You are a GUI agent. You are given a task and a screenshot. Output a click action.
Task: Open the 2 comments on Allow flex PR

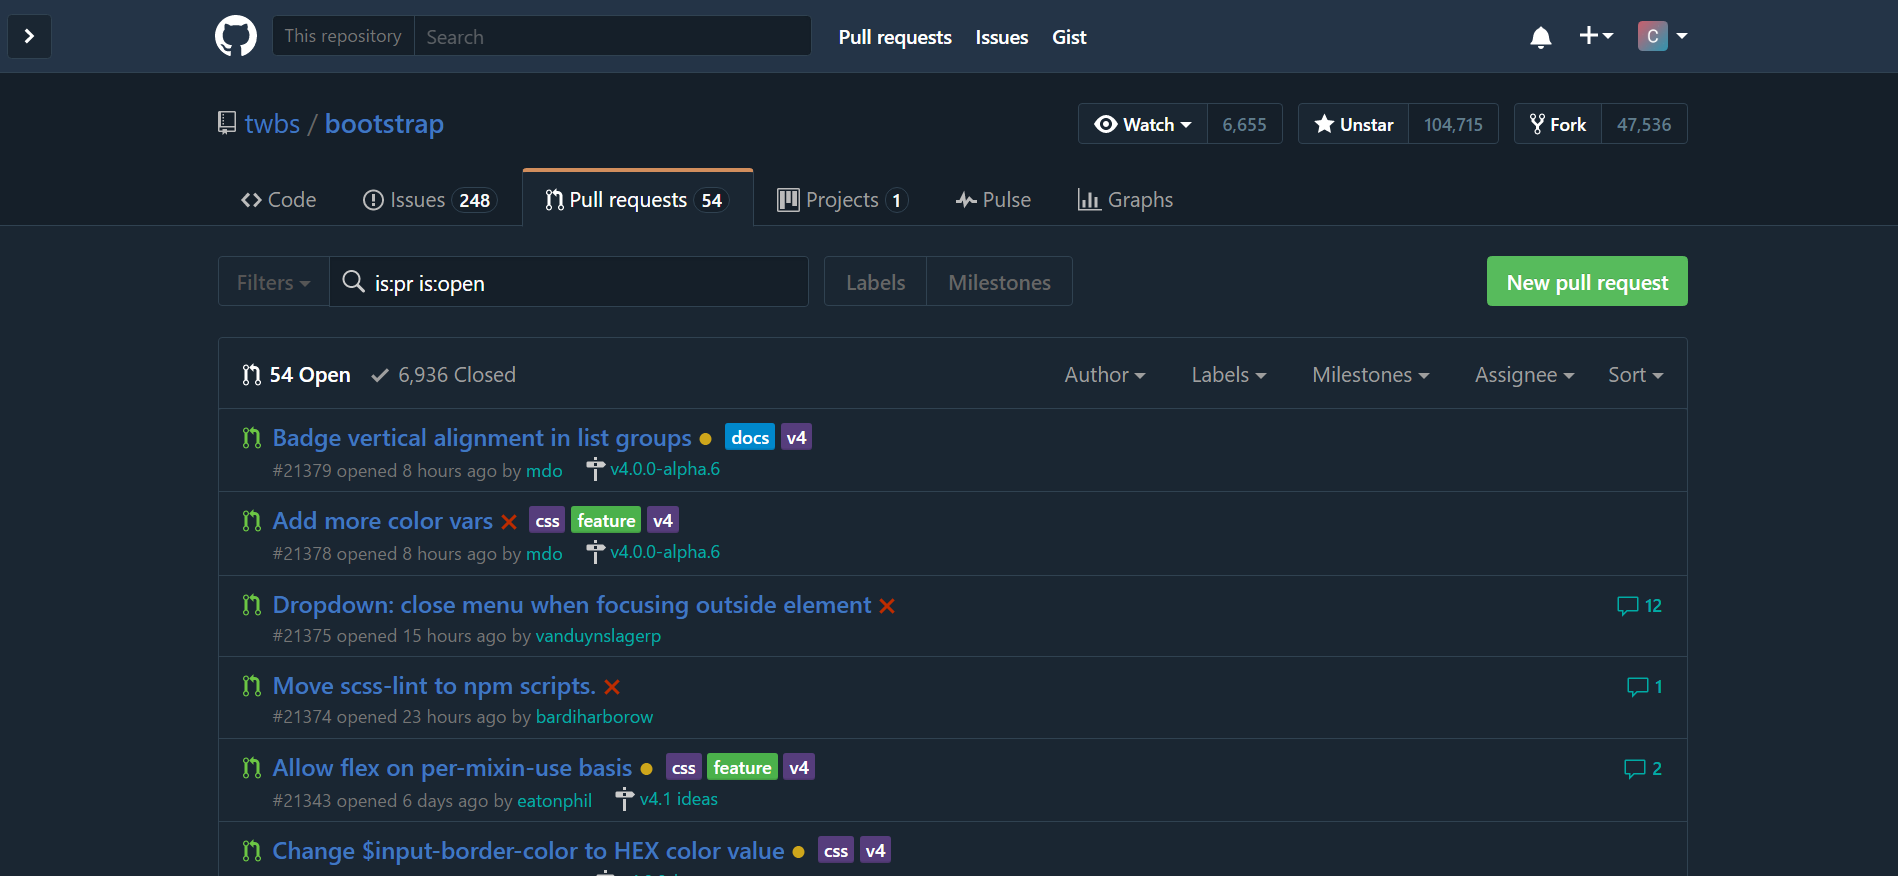pyautogui.click(x=1643, y=769)
